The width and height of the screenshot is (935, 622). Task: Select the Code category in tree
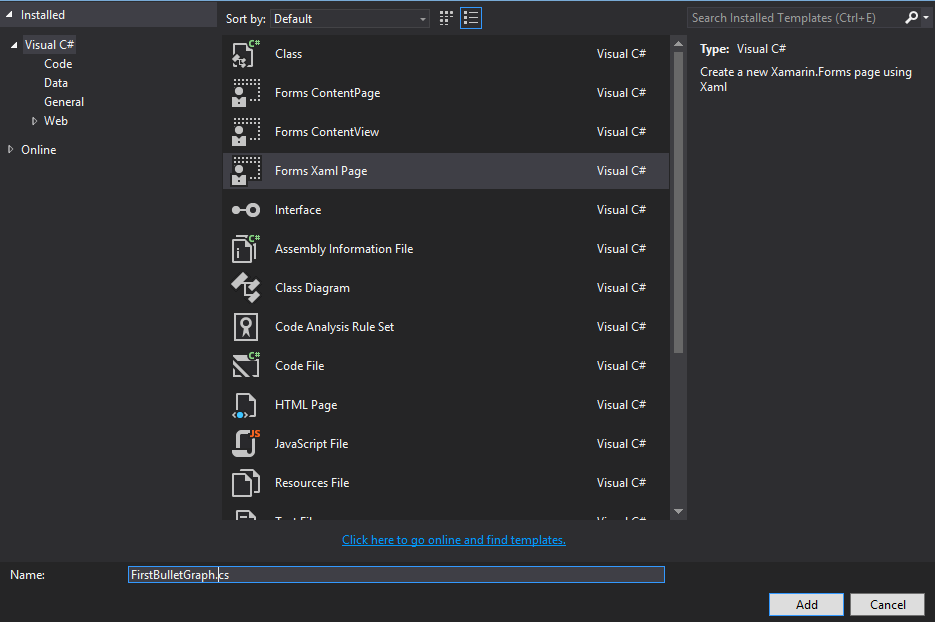point(58,64)
